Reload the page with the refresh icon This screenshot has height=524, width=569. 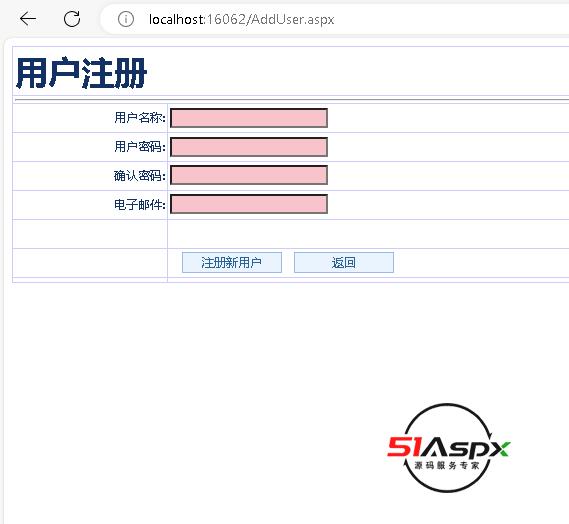[72, 19]
